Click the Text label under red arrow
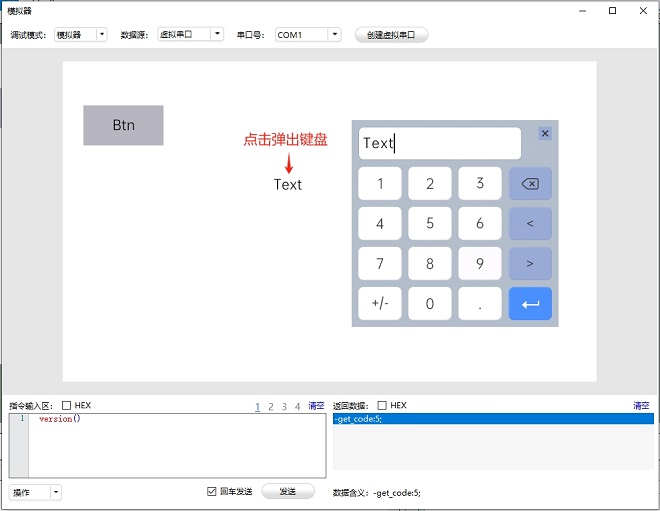Viewport: 660px width, 511px height. point(288,184)
